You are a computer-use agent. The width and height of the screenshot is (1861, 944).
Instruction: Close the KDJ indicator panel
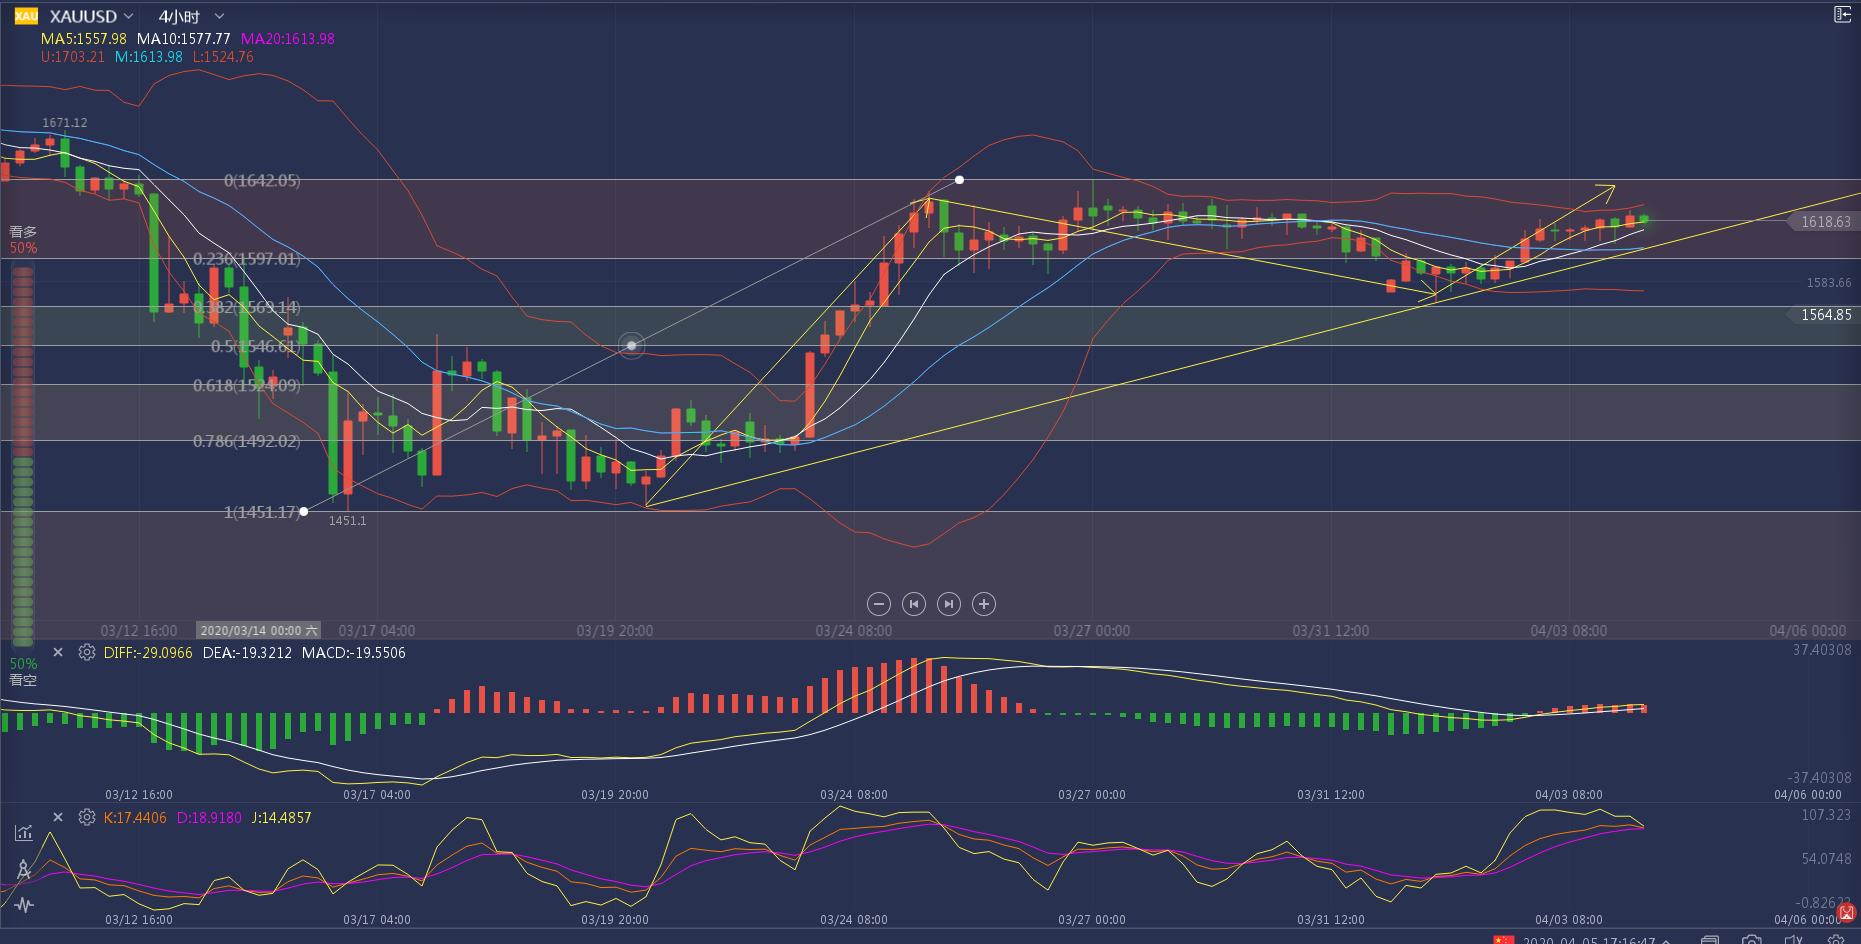[x=58, y=817]
